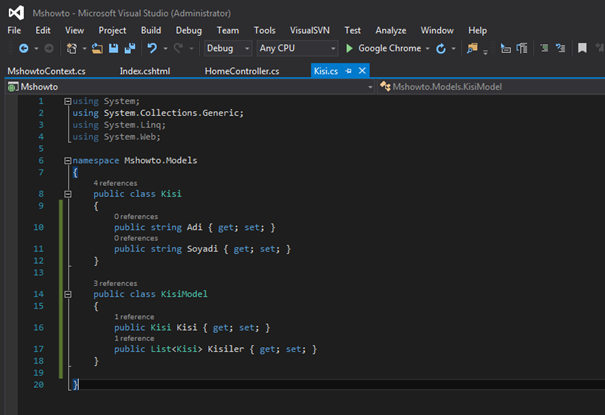Open the Mshowto project navigation dropdown
The width and height of the screenshot is (605, 415).
(189, 87)
